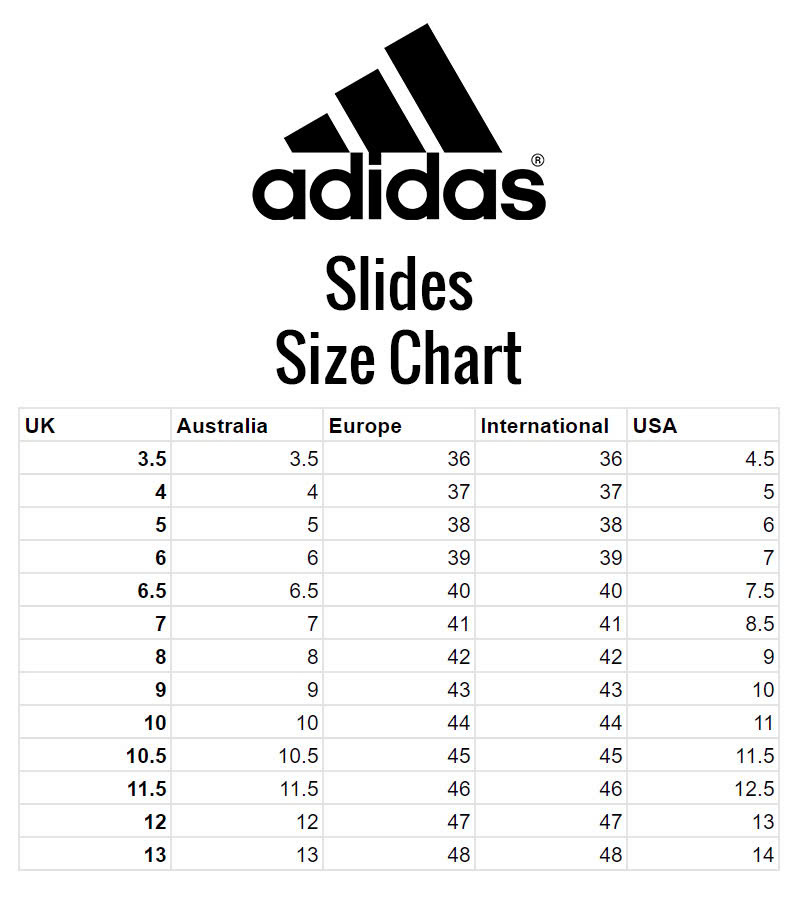Click USA size 4.5 cell
The image size is (800, 900).
coord(703,459)
